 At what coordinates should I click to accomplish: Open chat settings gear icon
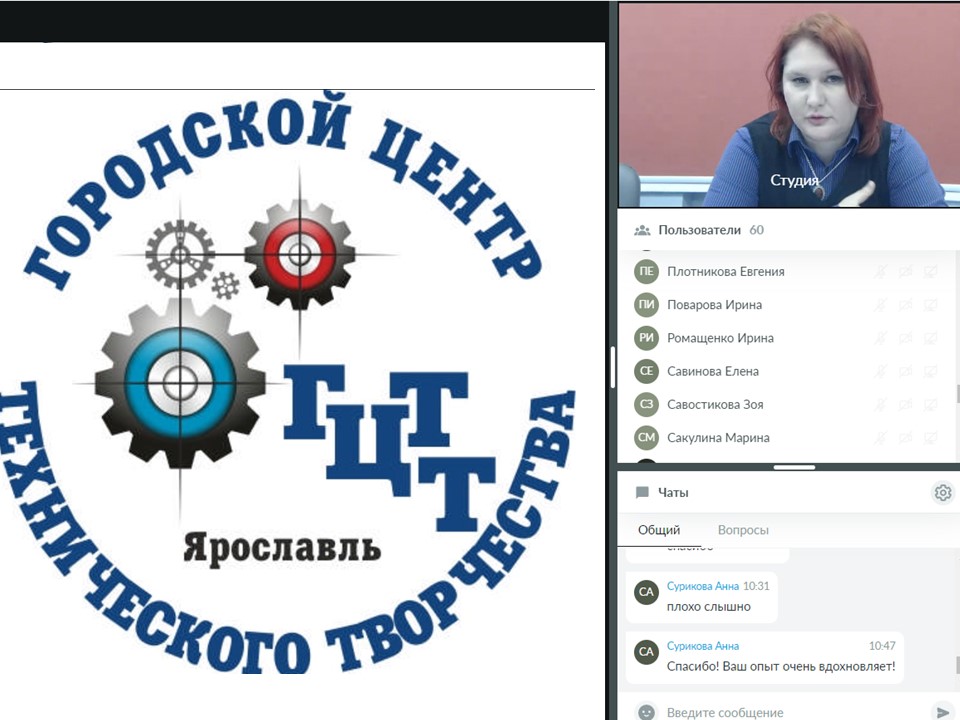tap(943, 492)
